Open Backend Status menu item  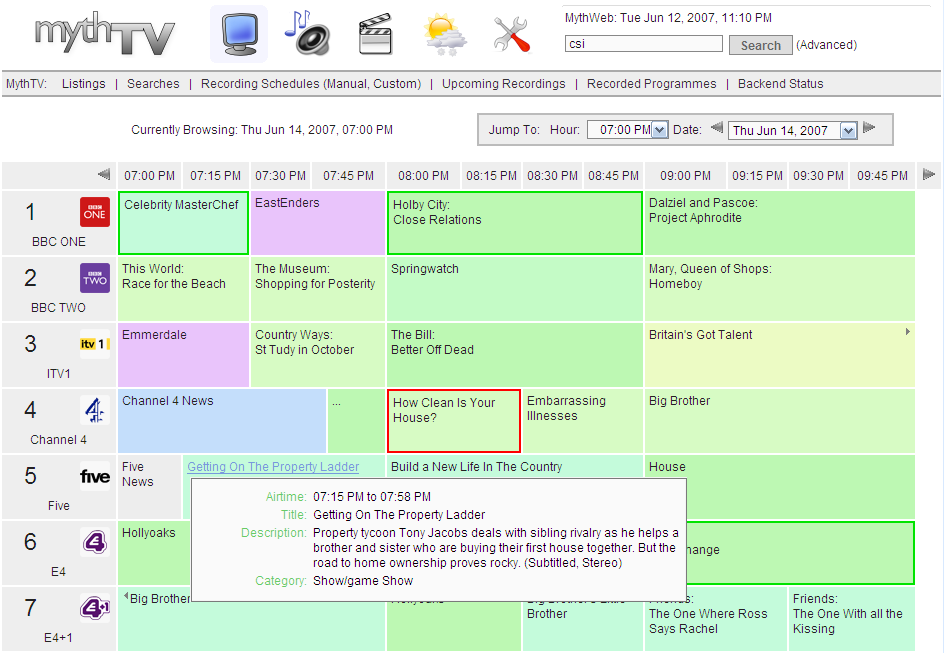tap(780, 84)
